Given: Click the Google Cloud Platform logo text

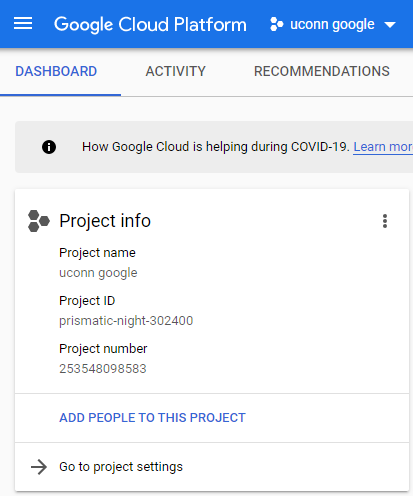Looking at the screenshot, I should (150, 25).
